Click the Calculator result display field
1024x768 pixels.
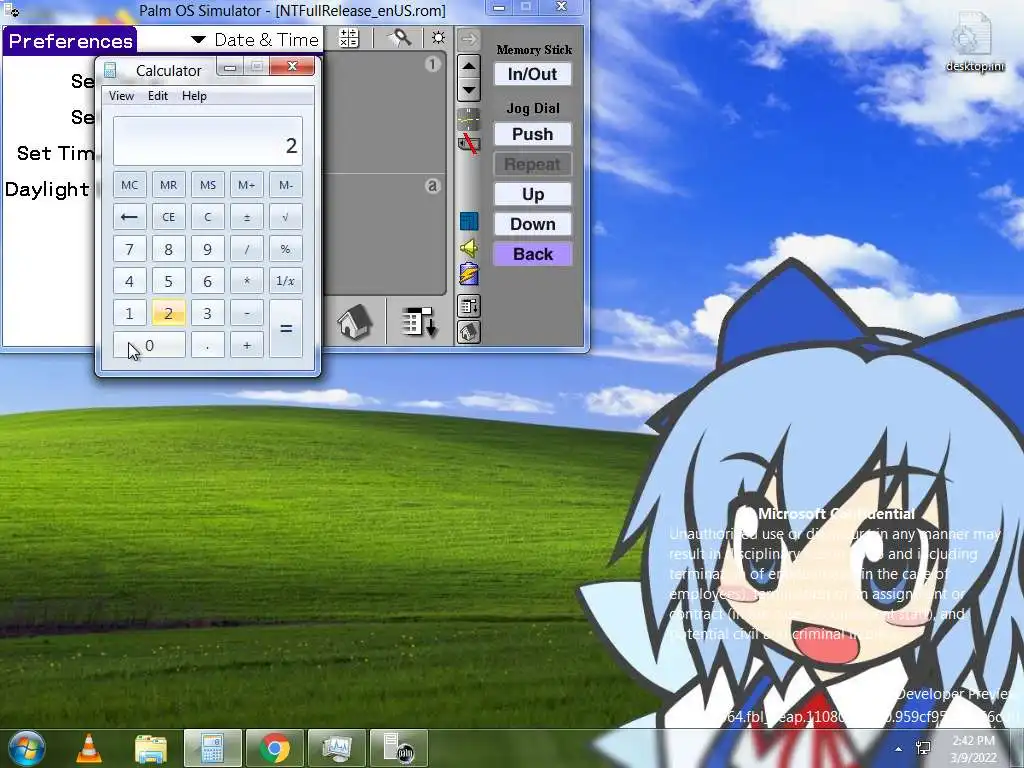(x=208, y=141)
